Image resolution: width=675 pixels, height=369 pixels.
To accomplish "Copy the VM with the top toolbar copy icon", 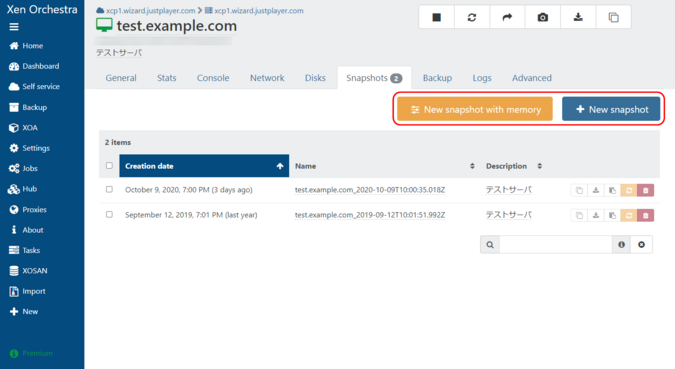I will point(613,17).
